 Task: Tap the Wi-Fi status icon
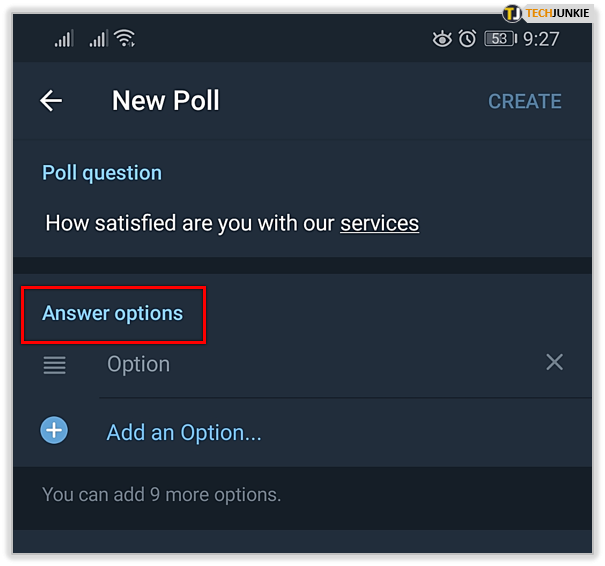click(125, 39)
